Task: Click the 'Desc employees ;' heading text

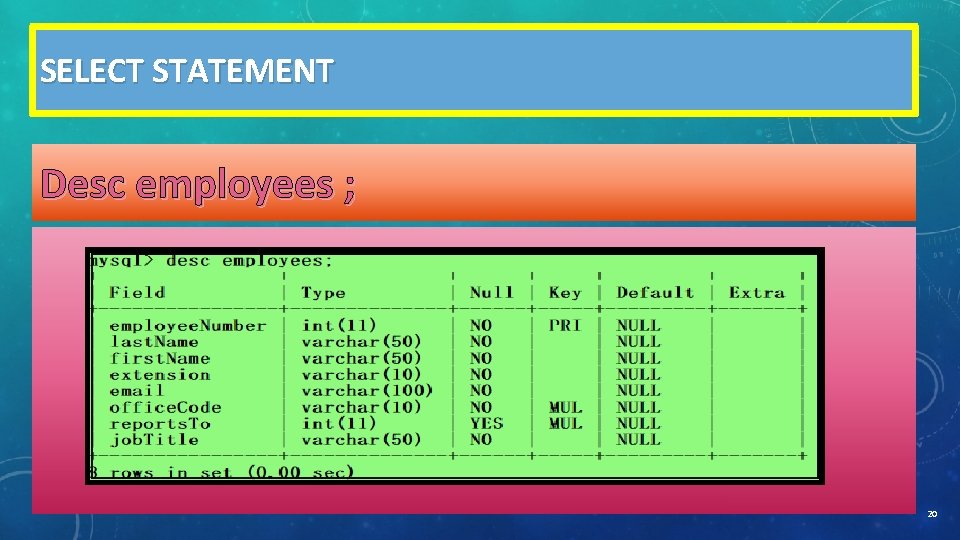Action: pyautogui.click(x=198, y=185)
